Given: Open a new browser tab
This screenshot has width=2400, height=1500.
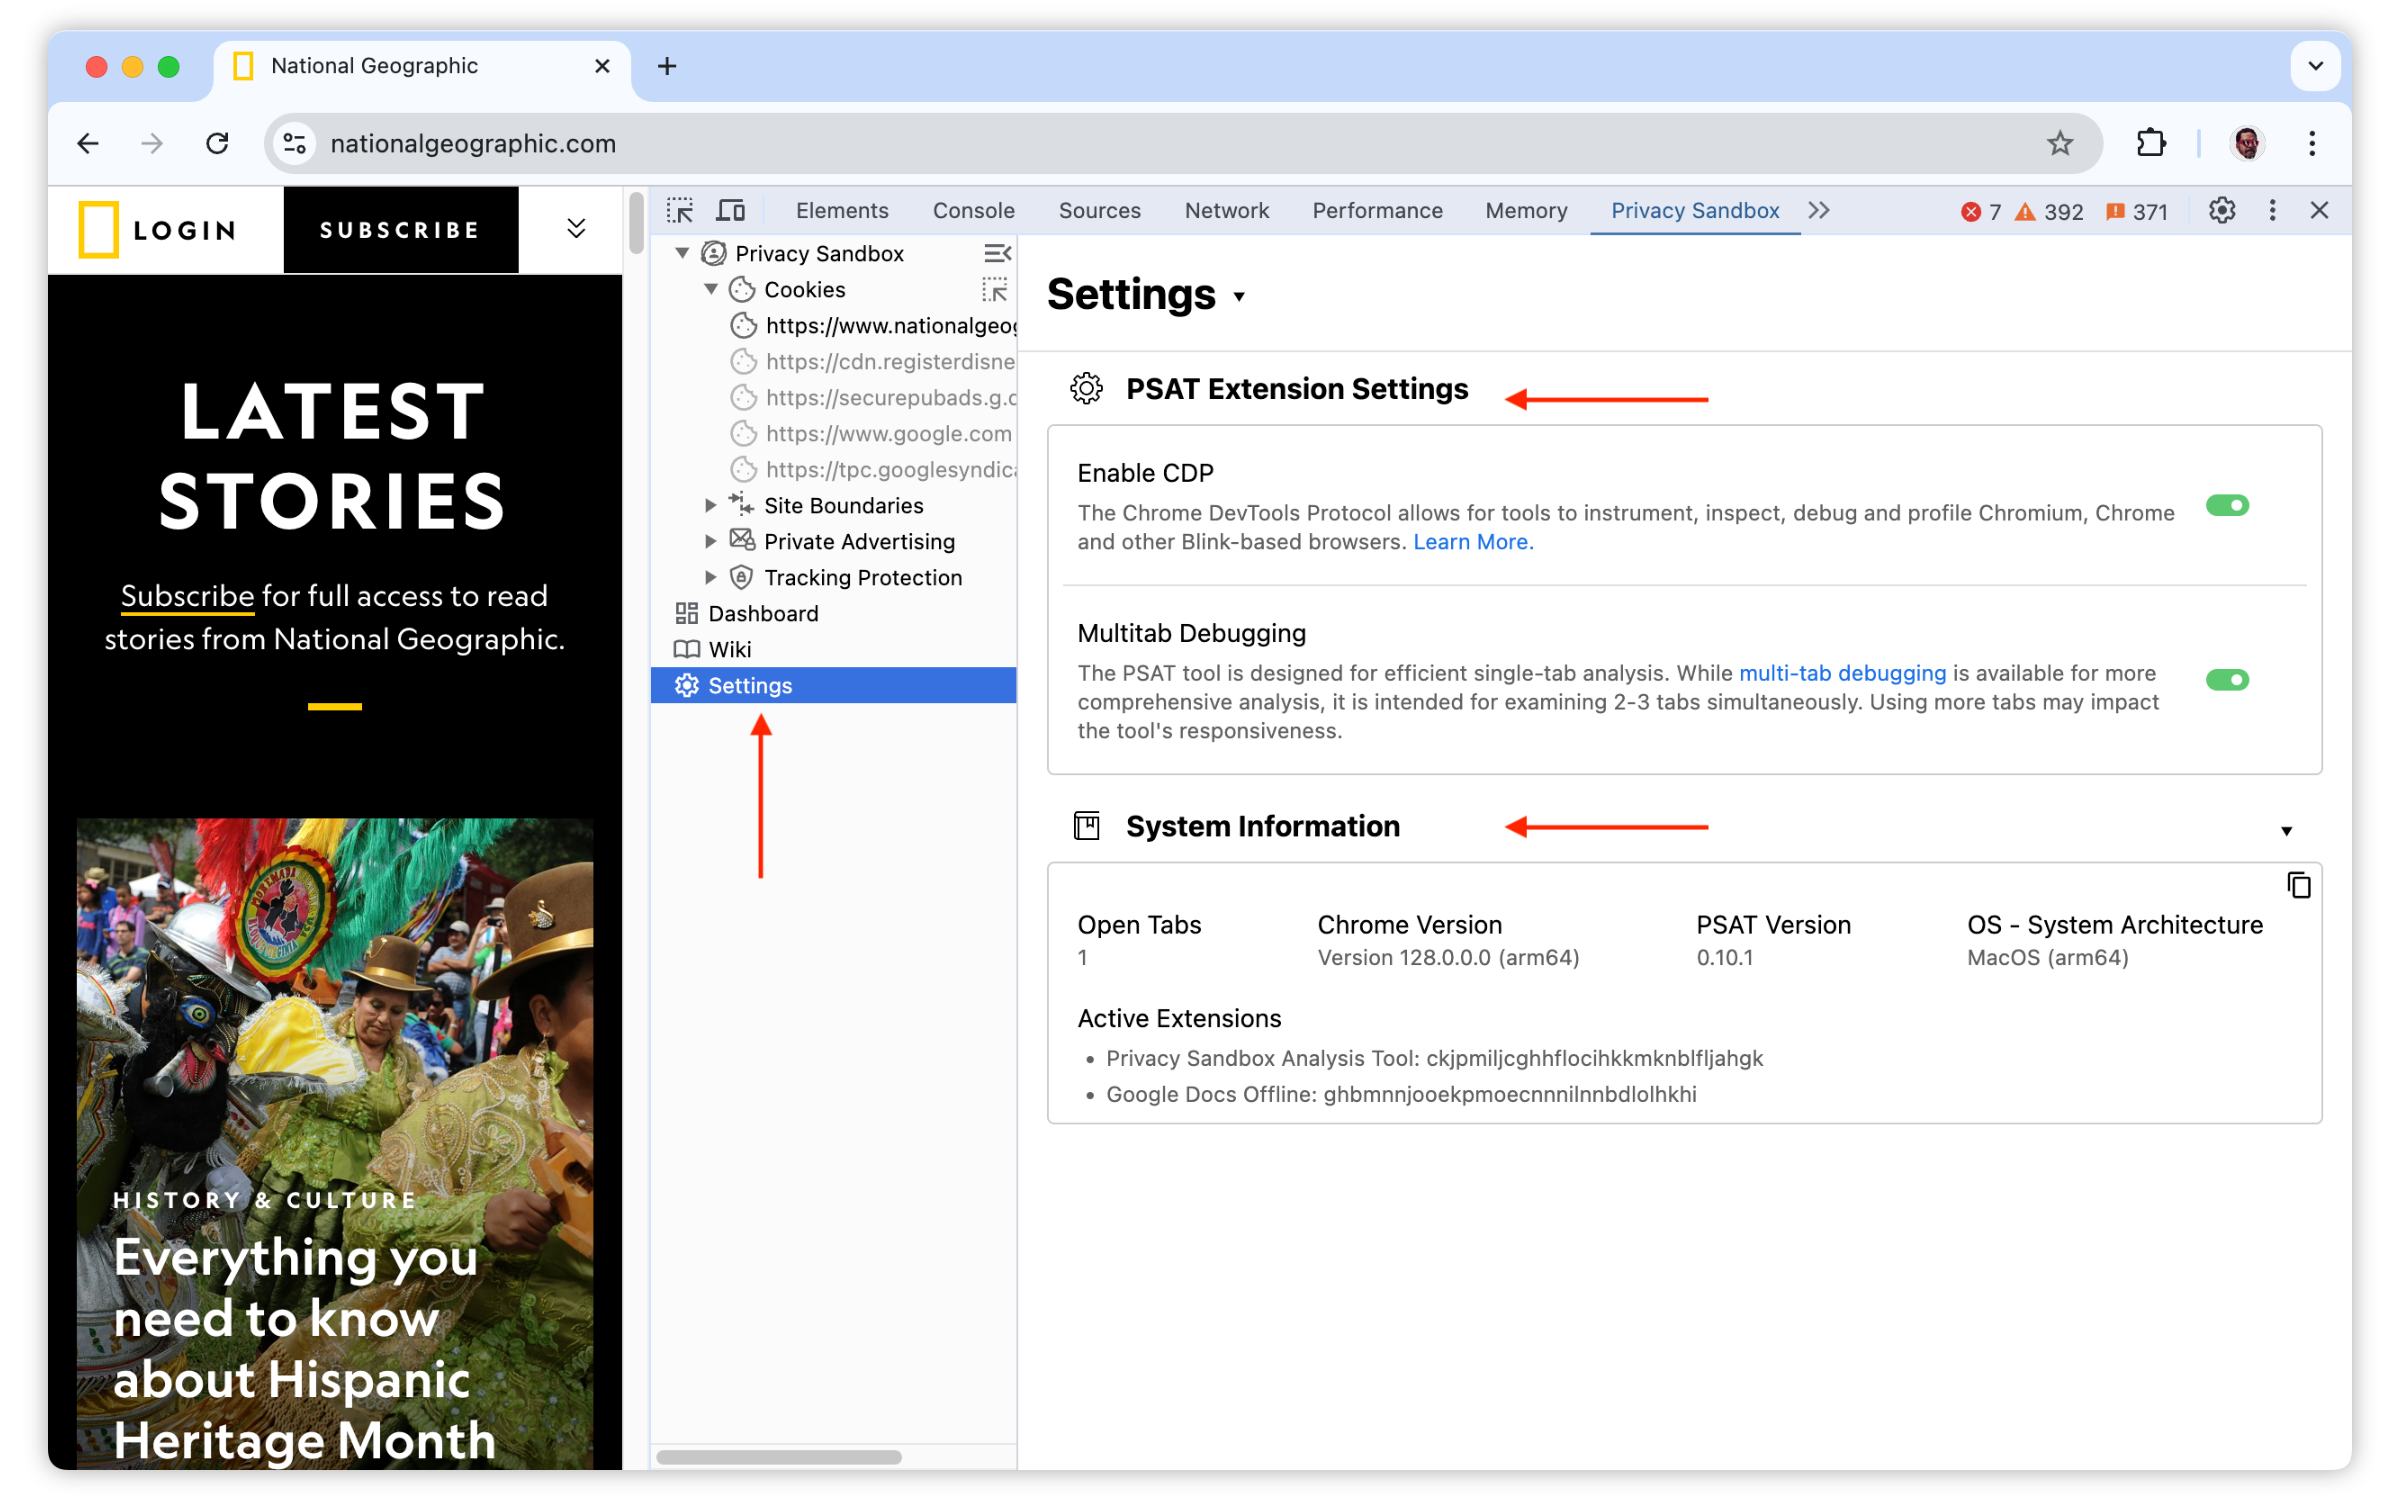Looking at the screenshot, I should [x=667, y=66].
